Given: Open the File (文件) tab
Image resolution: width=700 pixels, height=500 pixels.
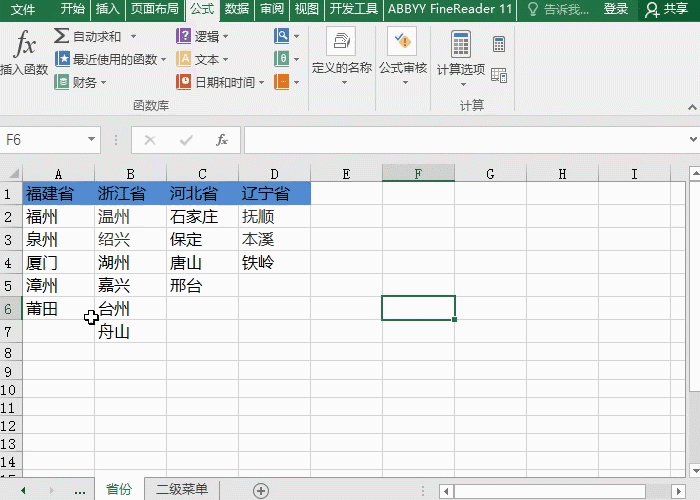Looking at the screenshot, I should [22, 9].
